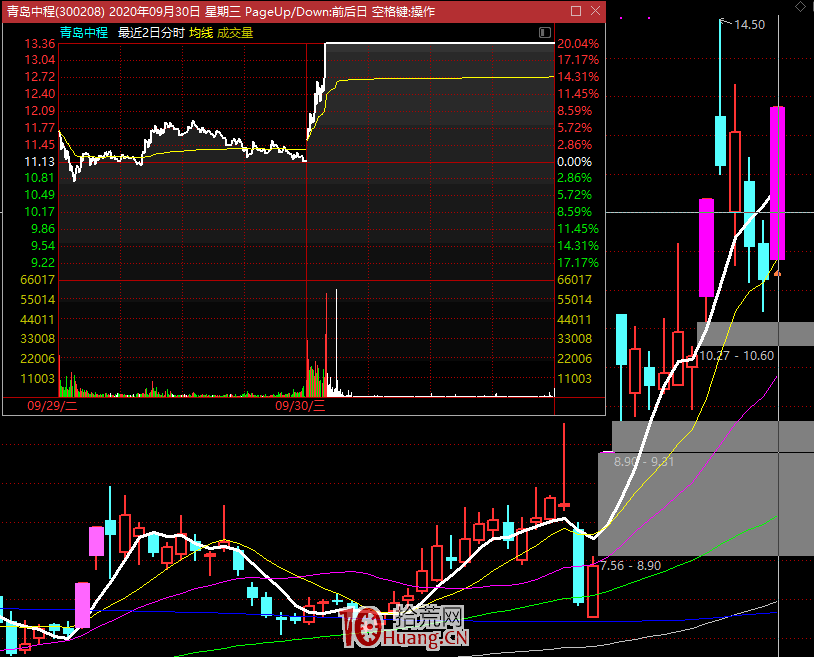Click 55014 on the left volume axis
Screen dimensions: 814x657
coord(37,300)
